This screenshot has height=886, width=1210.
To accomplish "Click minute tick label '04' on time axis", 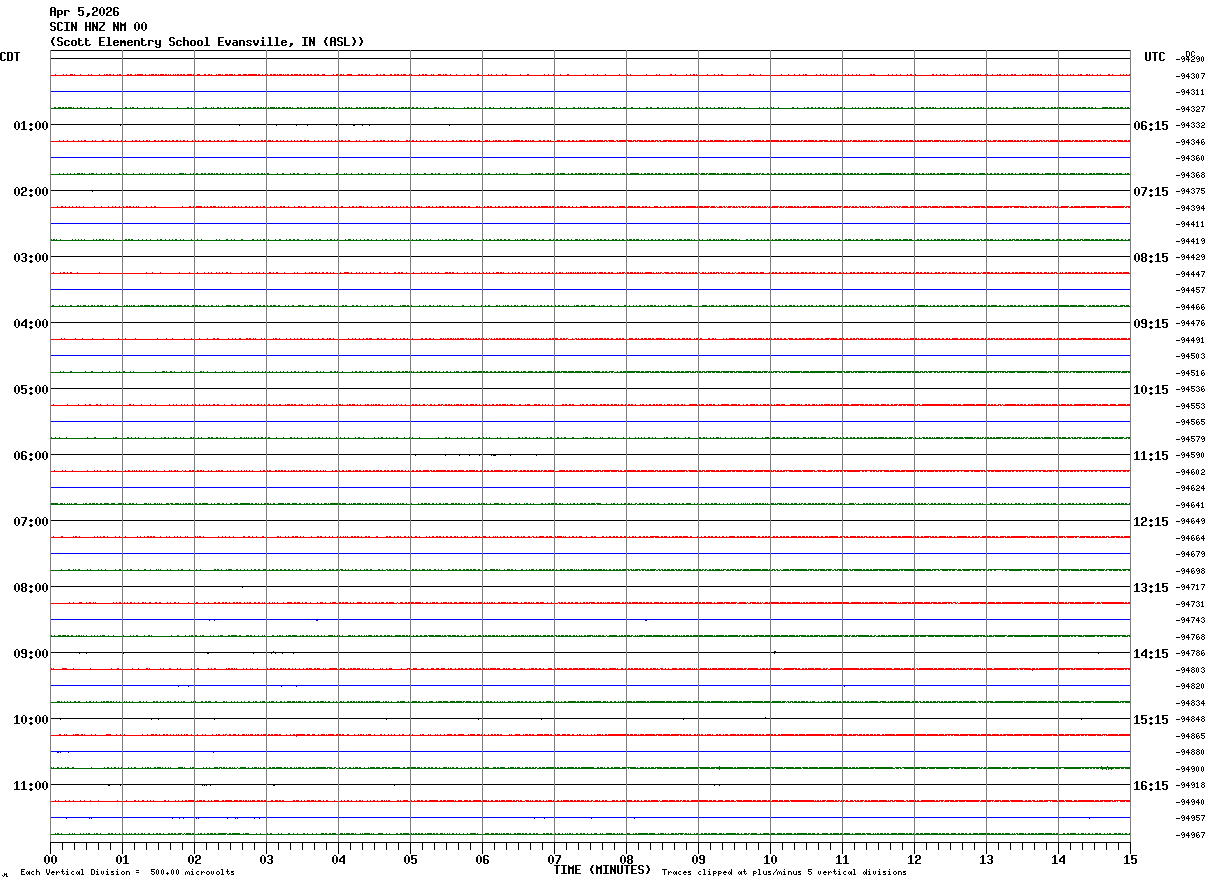I will click(339, 860).
